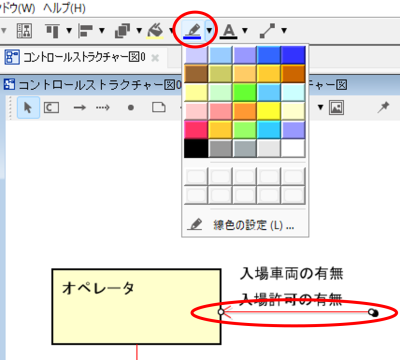
Task: Pick the light blue swatch in the first row
Action: [220, 55]
